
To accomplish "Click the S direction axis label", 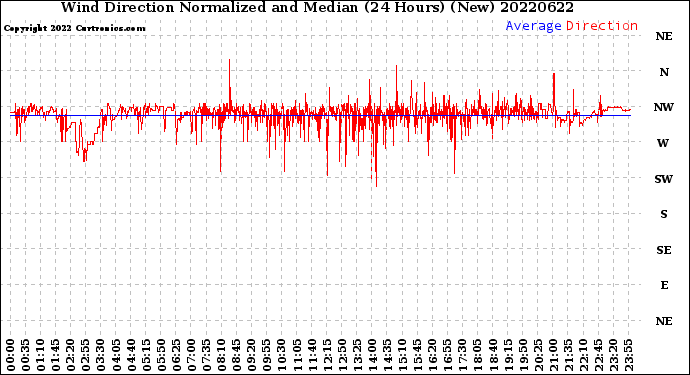I will pos(664,214).
